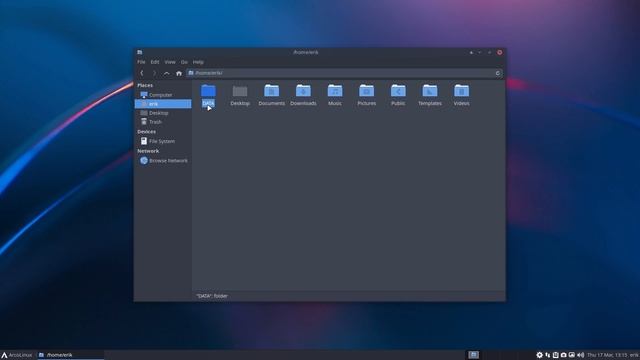Select the Videos folder icon
Viewport: 640px width, 360px height.
(x=462, y=91)
